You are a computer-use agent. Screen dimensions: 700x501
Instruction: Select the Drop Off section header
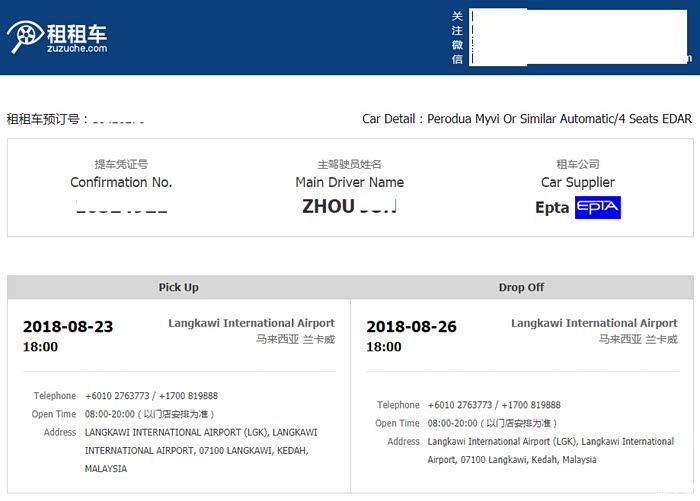coord(521,287)
